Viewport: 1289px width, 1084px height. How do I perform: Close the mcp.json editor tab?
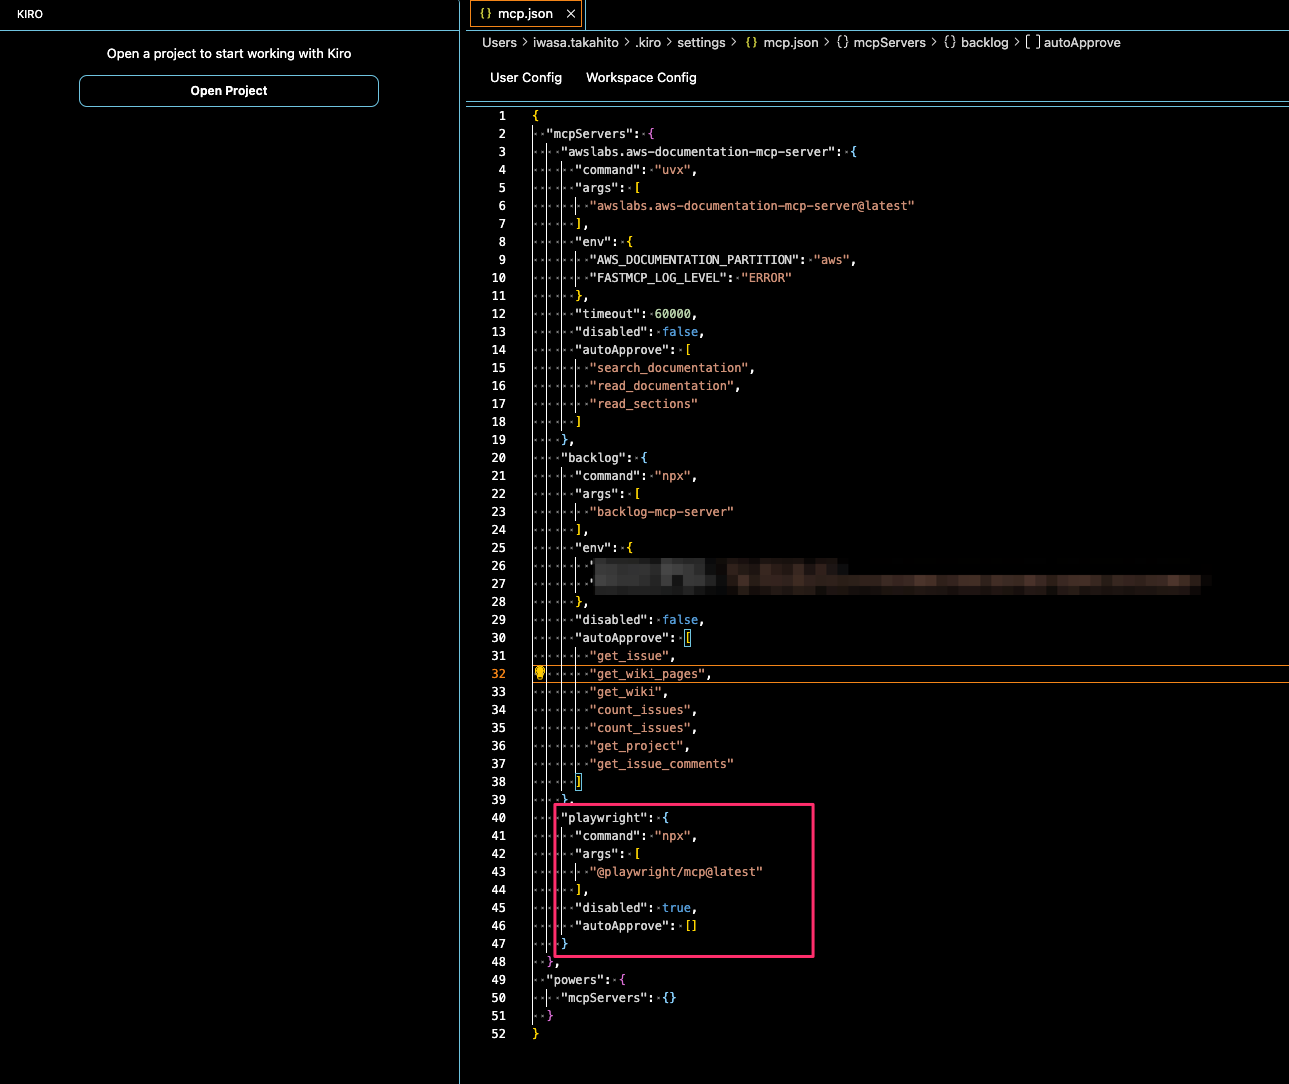(x=571, y=14)
